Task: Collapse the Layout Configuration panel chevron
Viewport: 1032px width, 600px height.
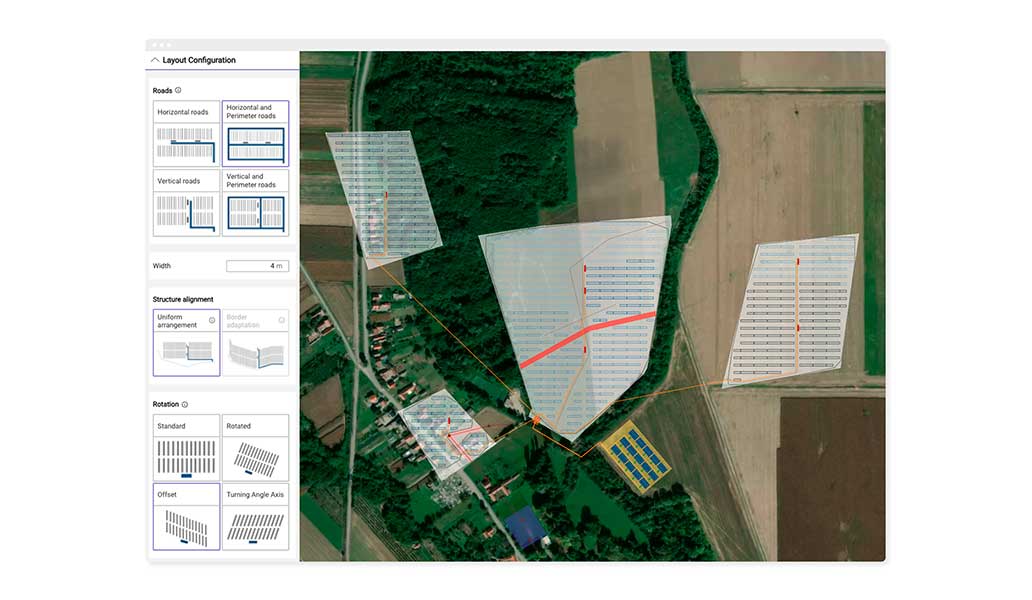Action: click(x=155, y=60)
